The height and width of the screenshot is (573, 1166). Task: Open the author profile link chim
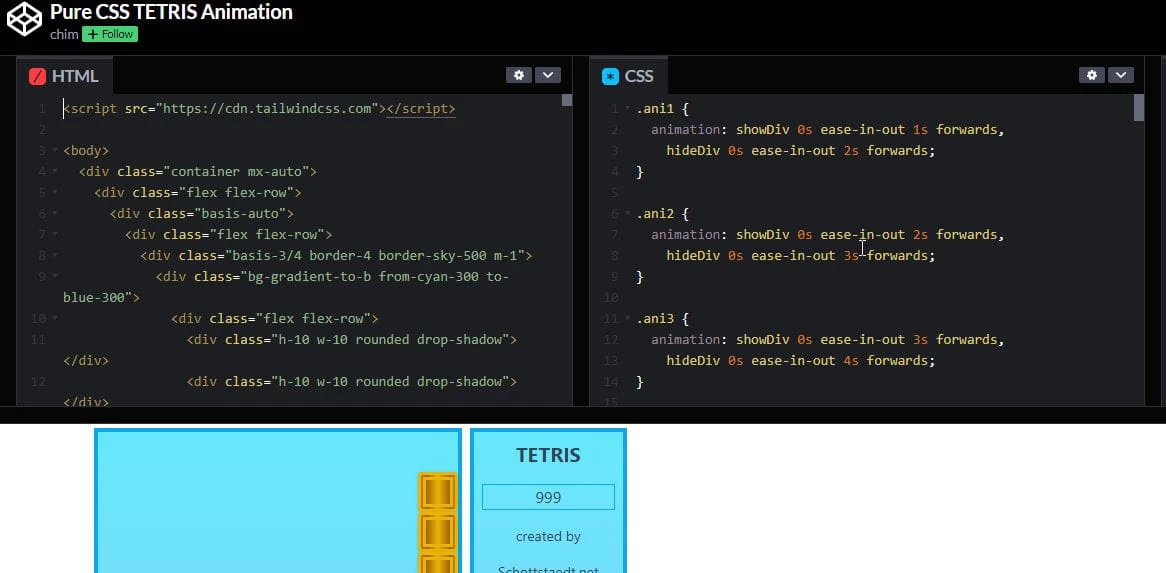click(x=64, y=34)
